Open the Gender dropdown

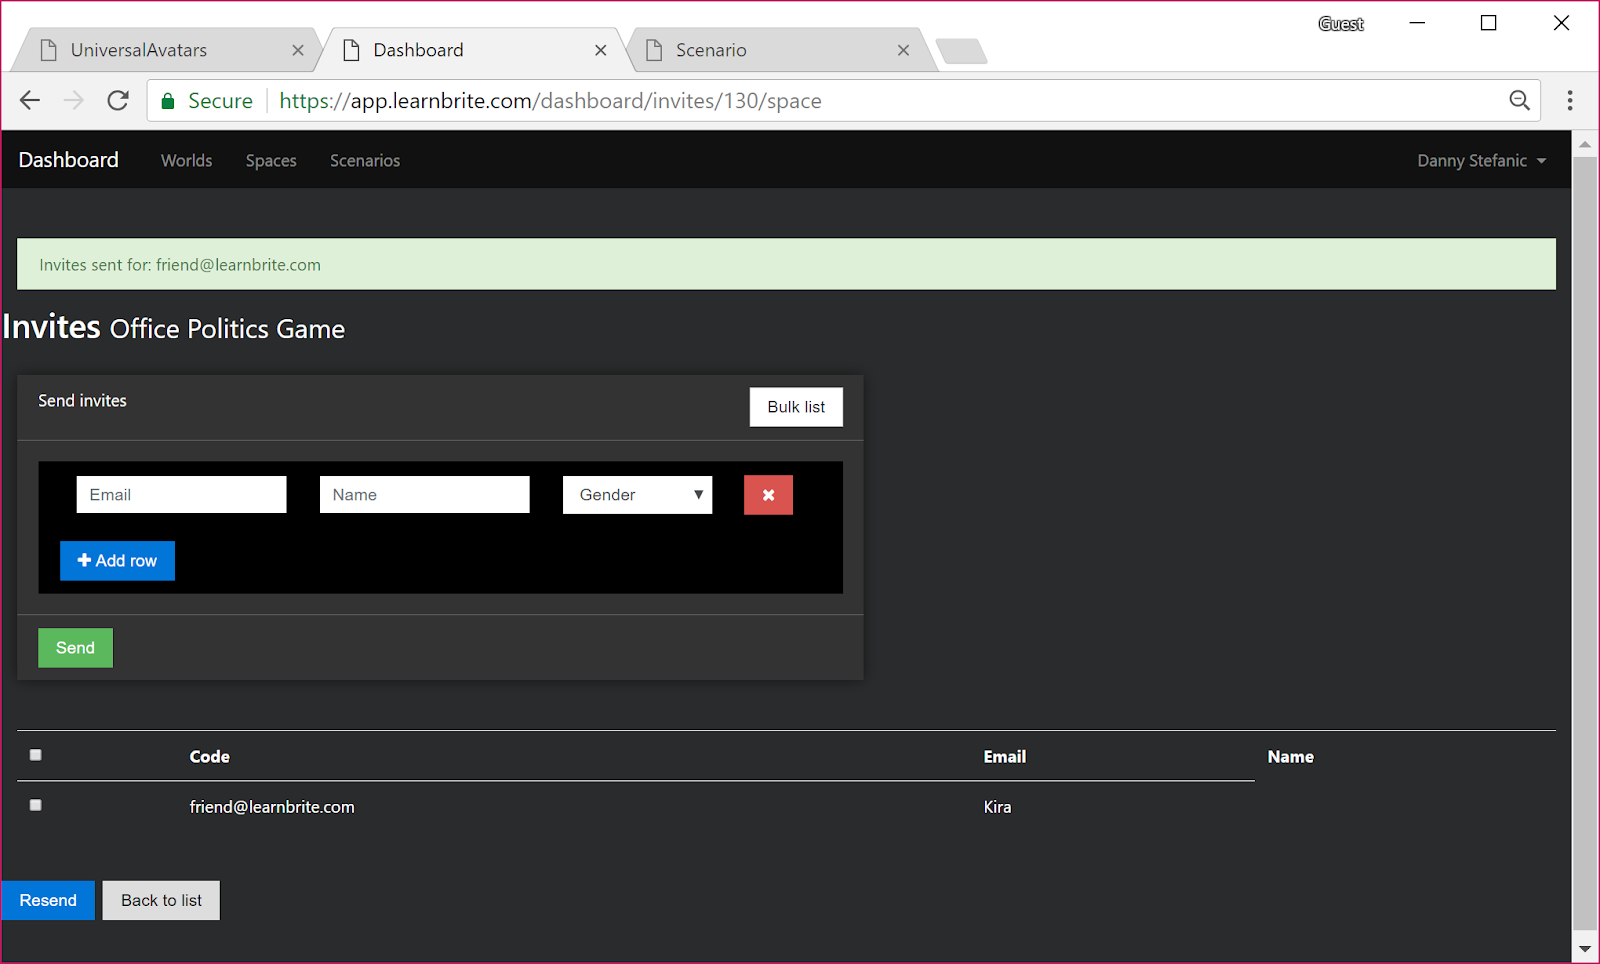(x=638, y=495)
